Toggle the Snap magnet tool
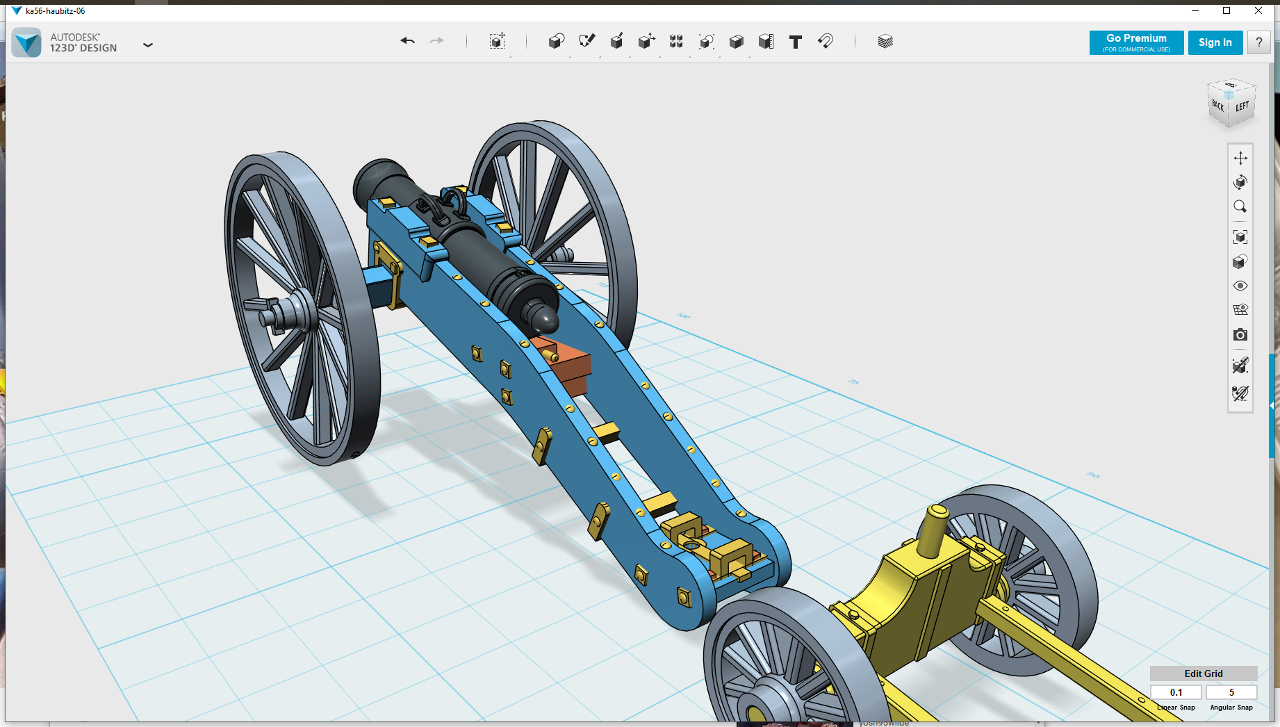 coord(826,42)
